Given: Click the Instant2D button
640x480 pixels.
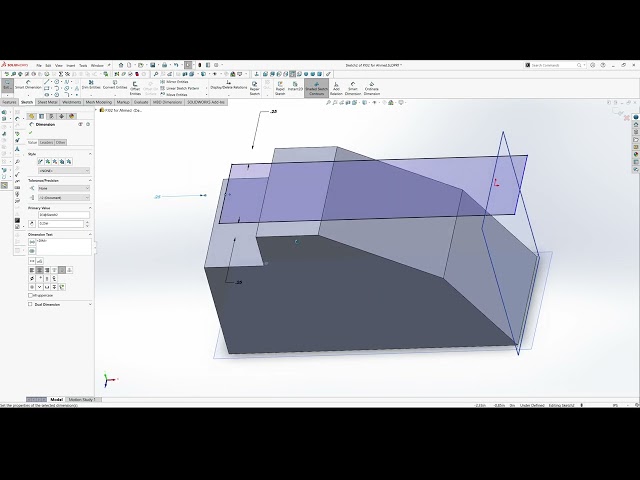Looking at the screenshot, I should click(x=295, y=86).
